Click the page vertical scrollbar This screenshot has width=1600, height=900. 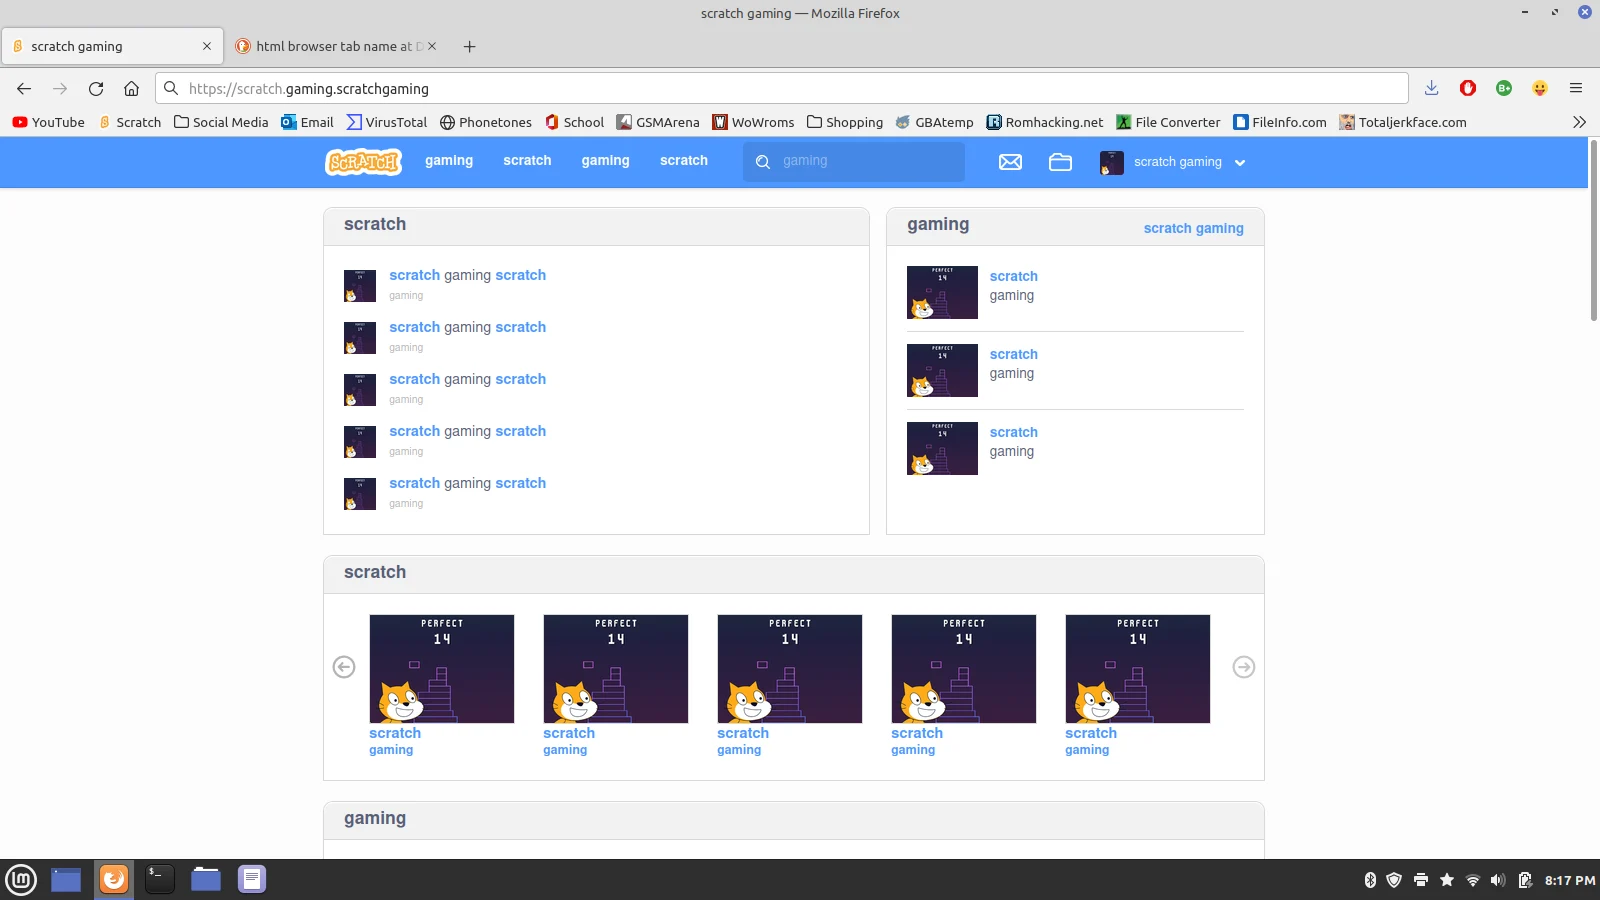click(1593, 230)
